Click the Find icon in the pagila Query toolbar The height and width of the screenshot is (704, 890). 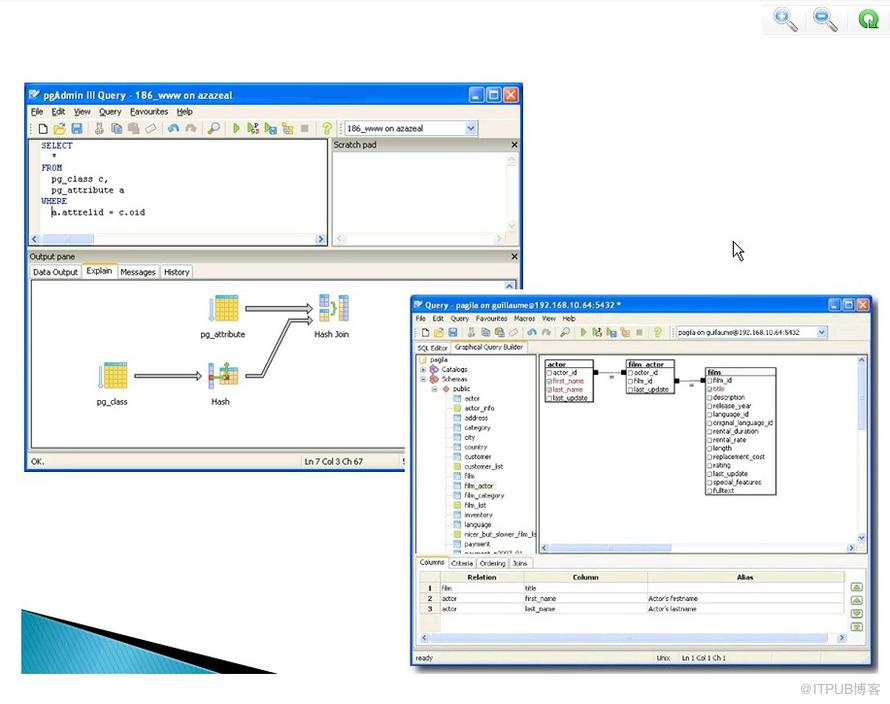coord(565,332)
